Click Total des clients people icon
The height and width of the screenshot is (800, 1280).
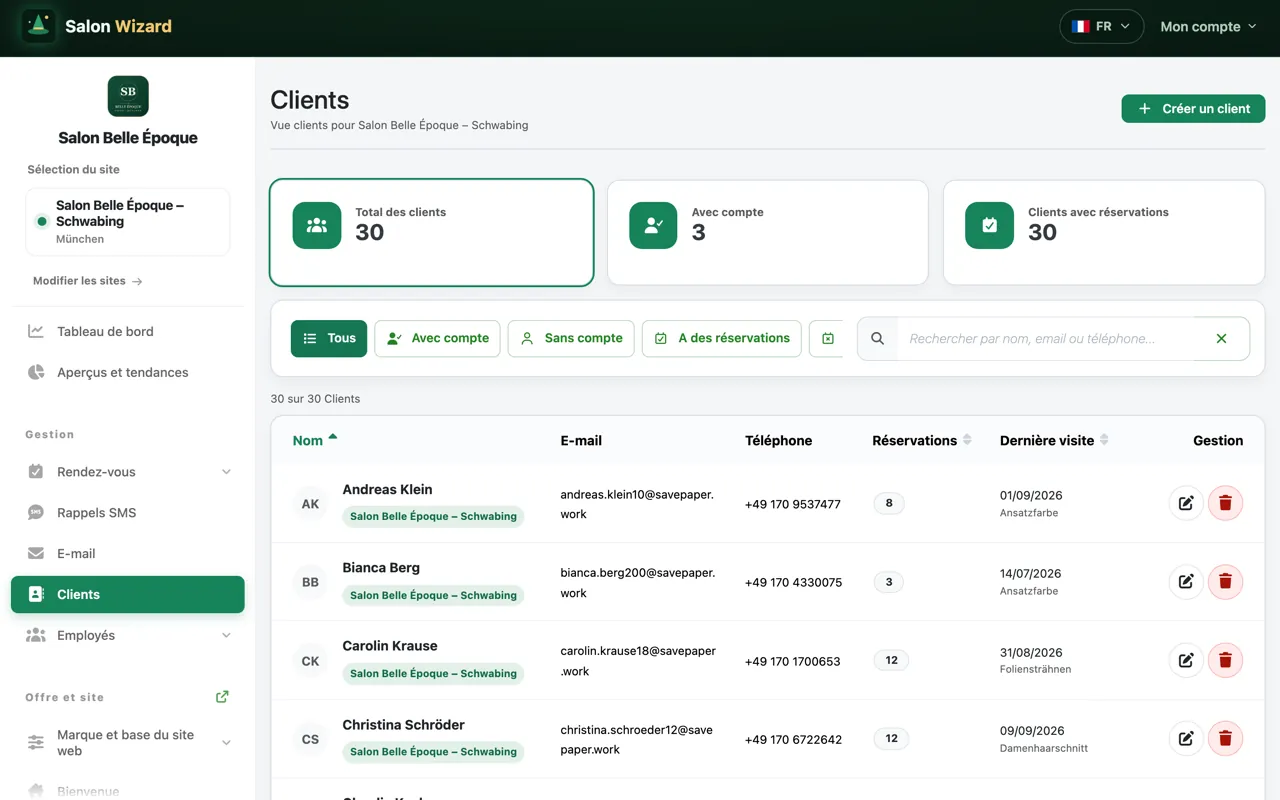(317, 225)
